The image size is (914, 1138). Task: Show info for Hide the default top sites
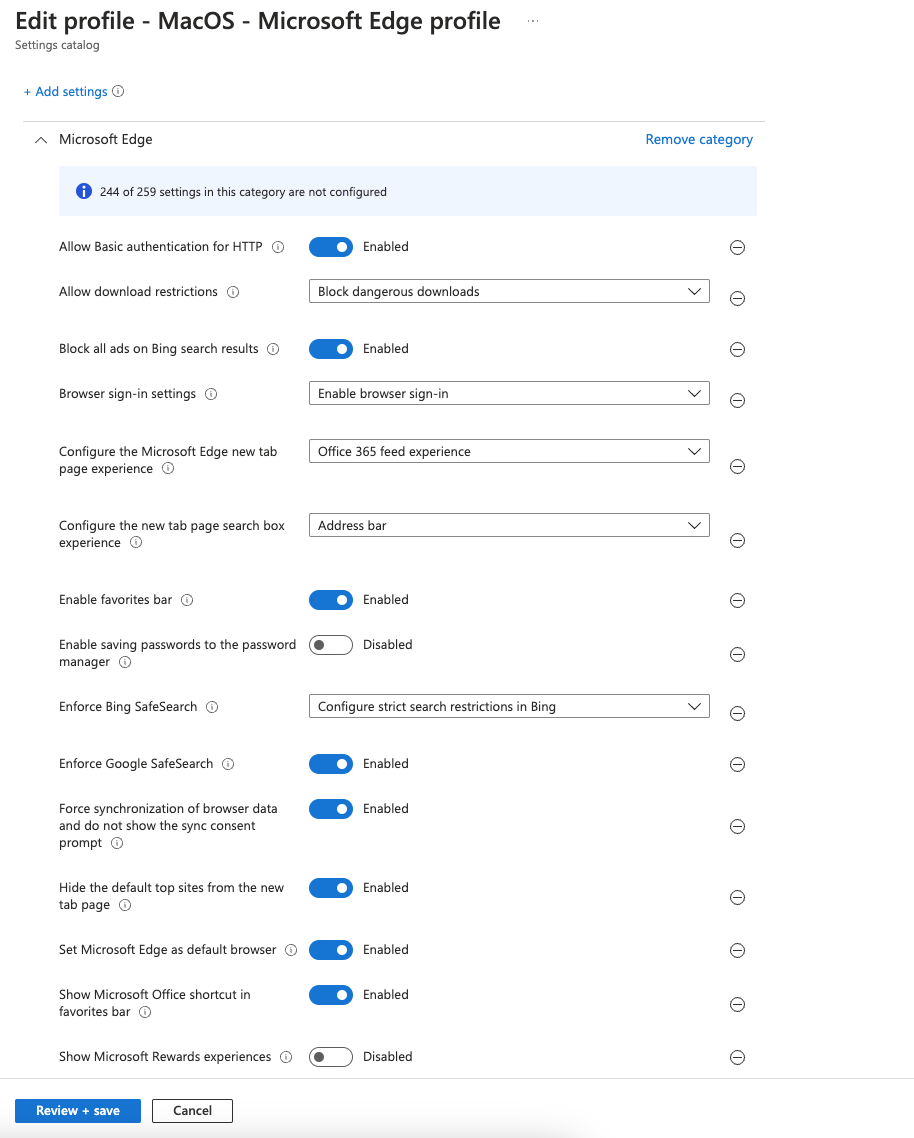pyautogui.click(x=125, y=905)
